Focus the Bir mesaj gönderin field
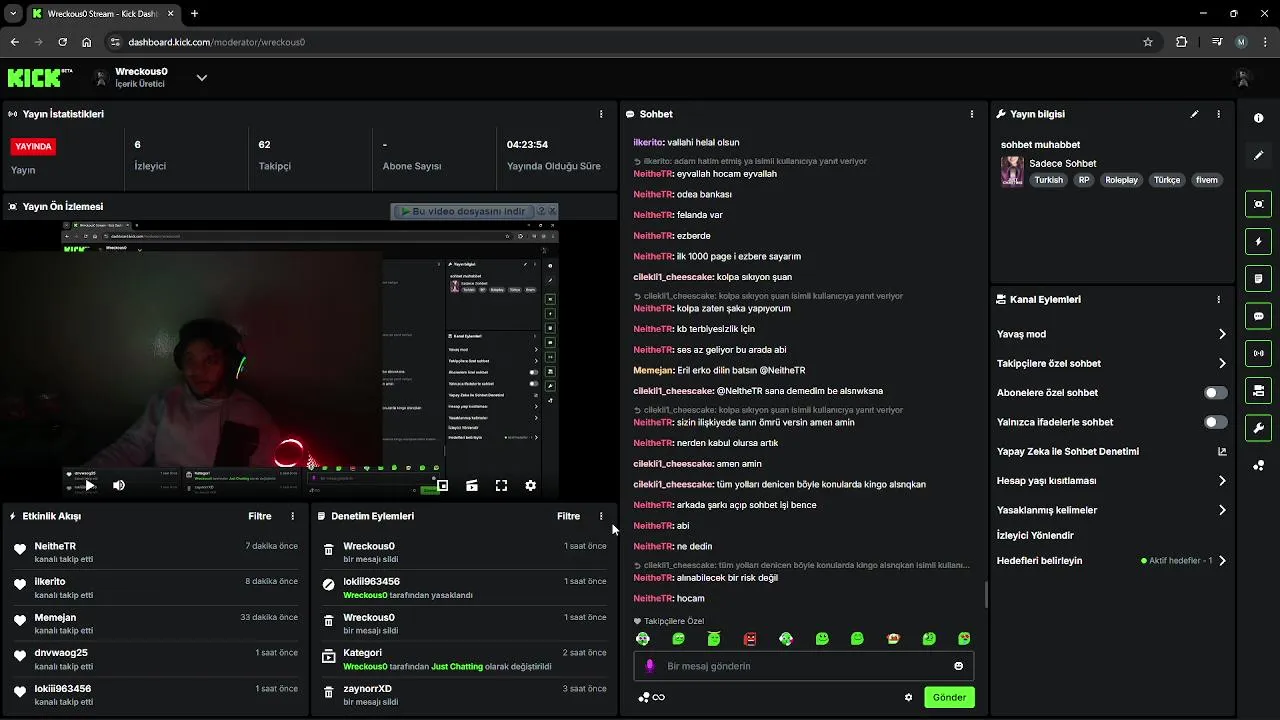Viewport: 1280px width, 720px height. 804,666
